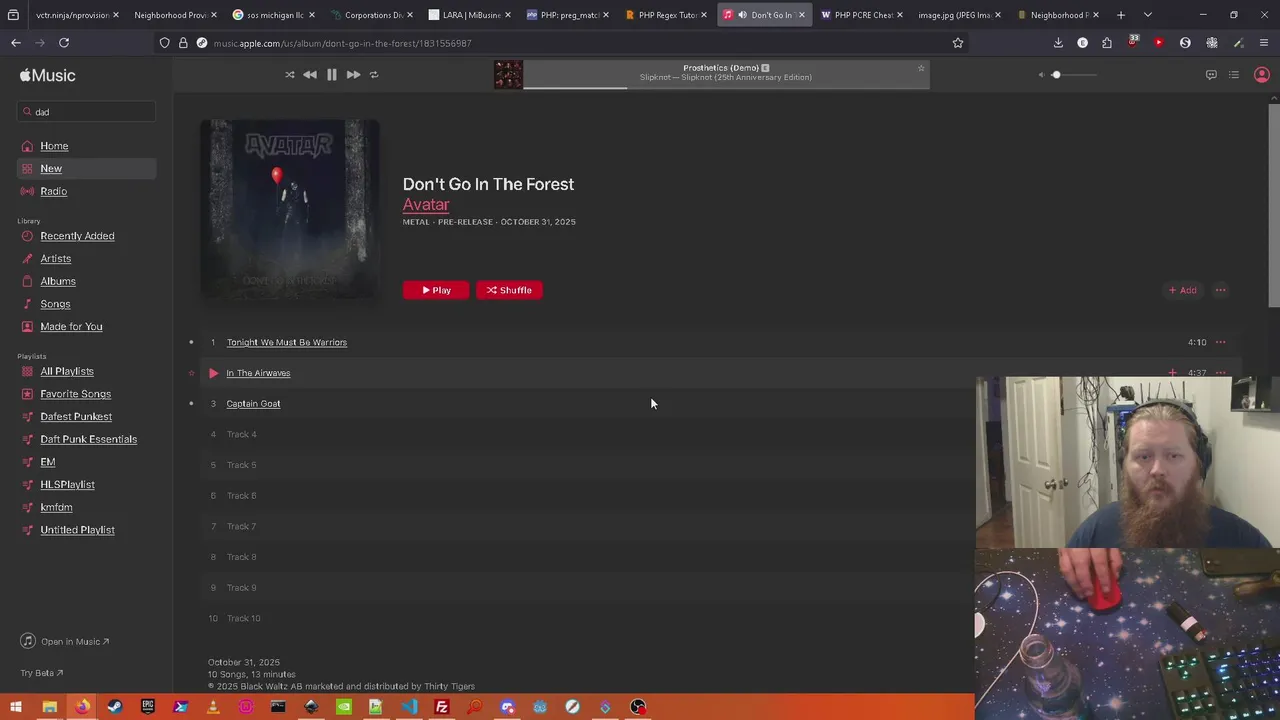Open the album's more options menu
The image size is (1280, 720).
(1220, 290)
